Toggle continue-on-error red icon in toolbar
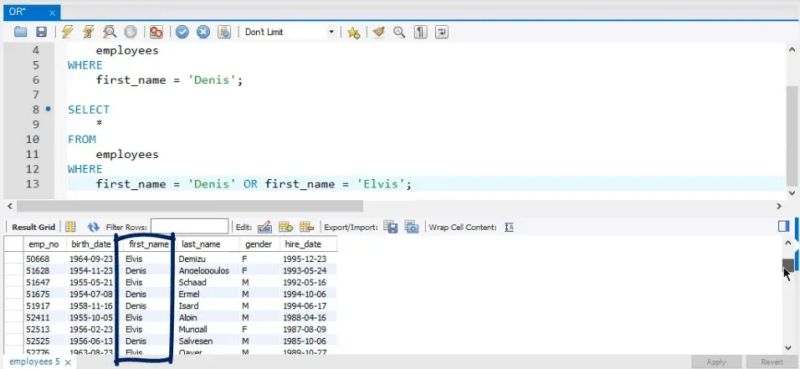Image resolution: width=800 pixels, height=369 pixels. click(x=156, y=32)
